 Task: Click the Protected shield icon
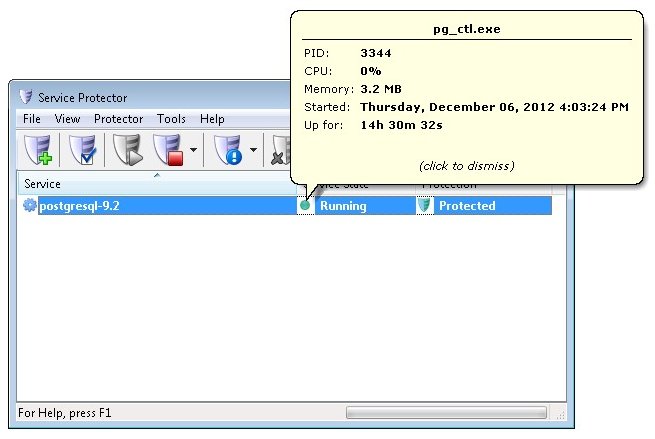click(x=424, y=205)
